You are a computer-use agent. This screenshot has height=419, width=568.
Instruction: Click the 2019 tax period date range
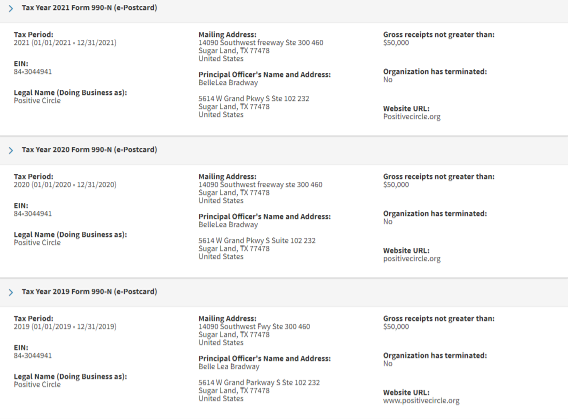tap(65, 327)
